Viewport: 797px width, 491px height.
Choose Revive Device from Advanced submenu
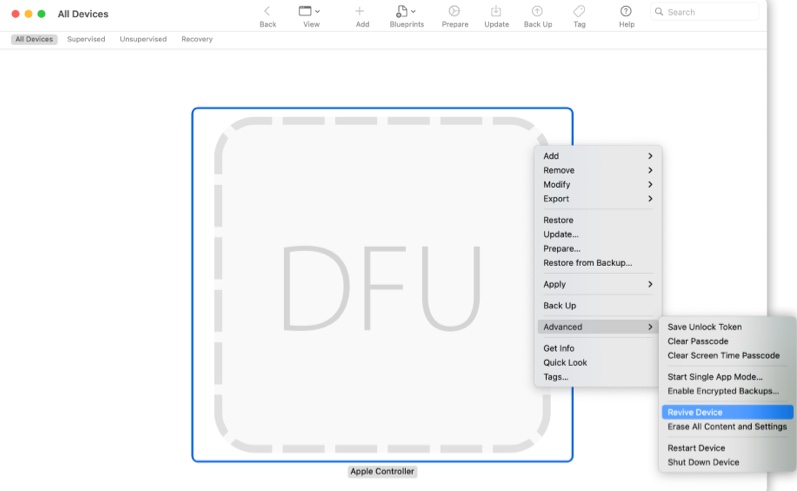pyautogui.click(x=695, y=412)
